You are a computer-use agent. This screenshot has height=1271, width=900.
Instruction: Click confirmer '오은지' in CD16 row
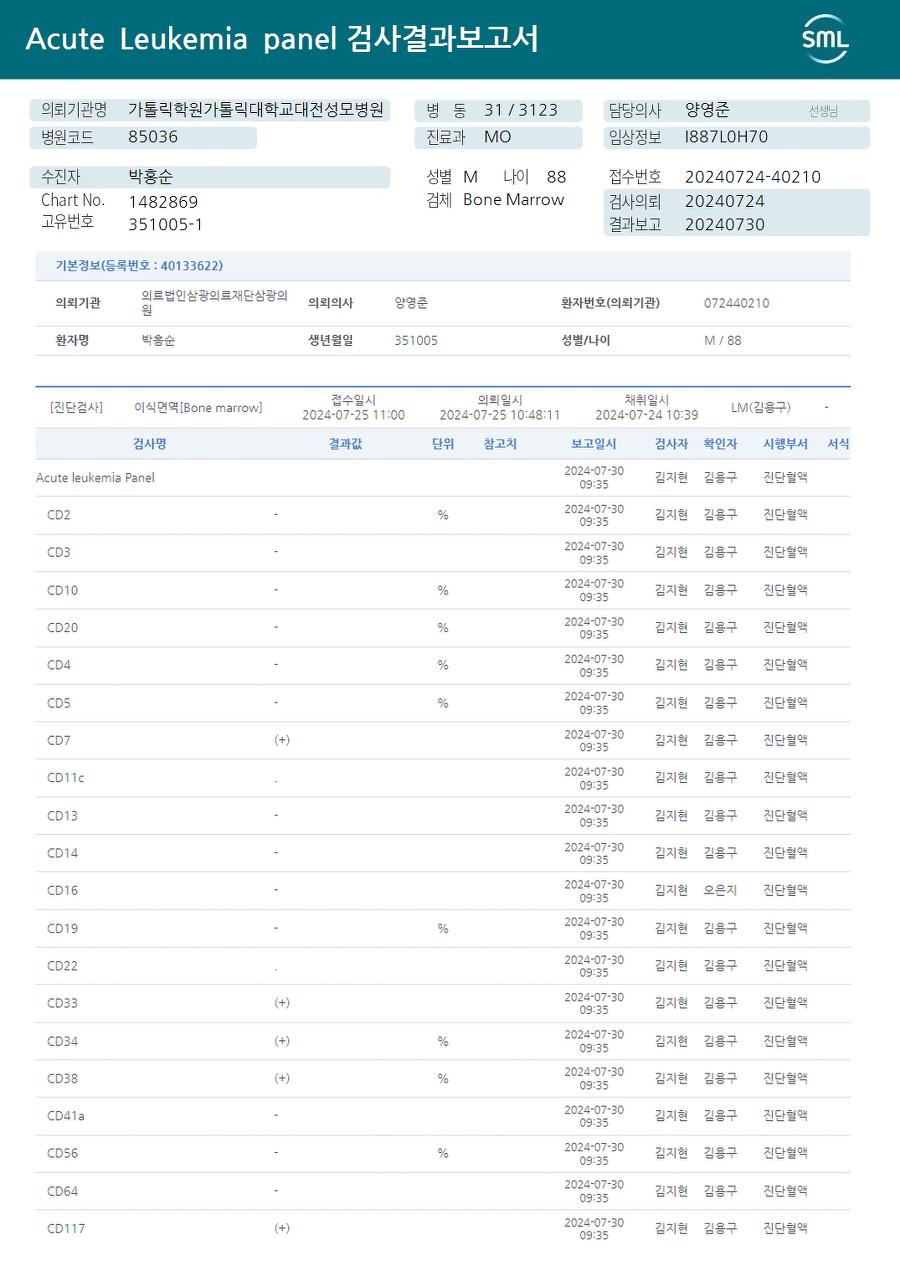pyautogui.click(x=720, y=890)
